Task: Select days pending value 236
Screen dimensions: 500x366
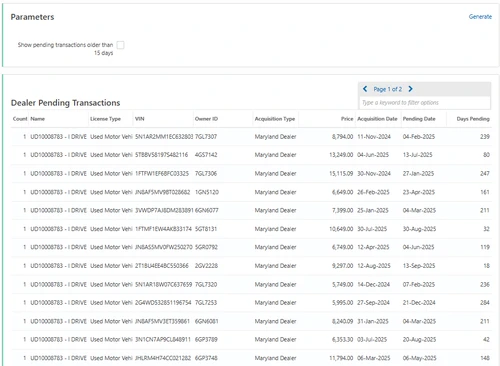Action: click(485, 284)
